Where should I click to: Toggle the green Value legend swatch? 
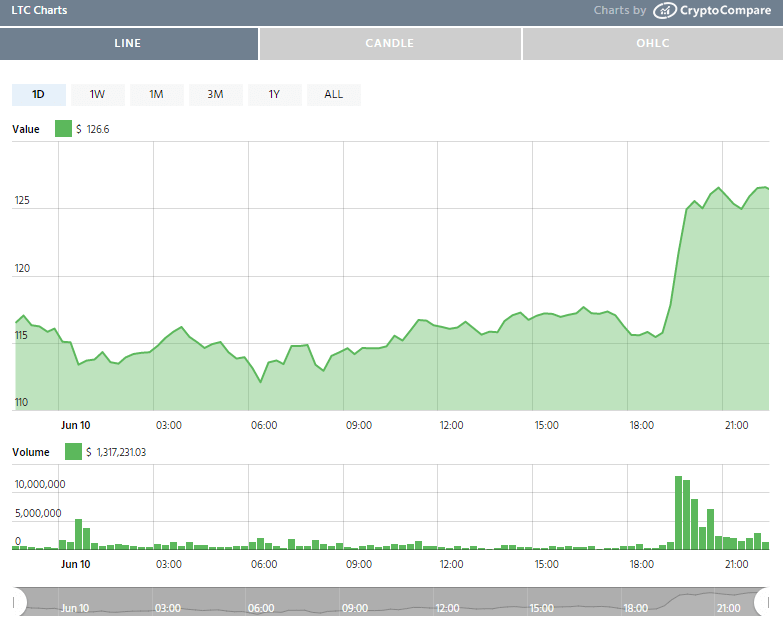[x=63, y=128]
